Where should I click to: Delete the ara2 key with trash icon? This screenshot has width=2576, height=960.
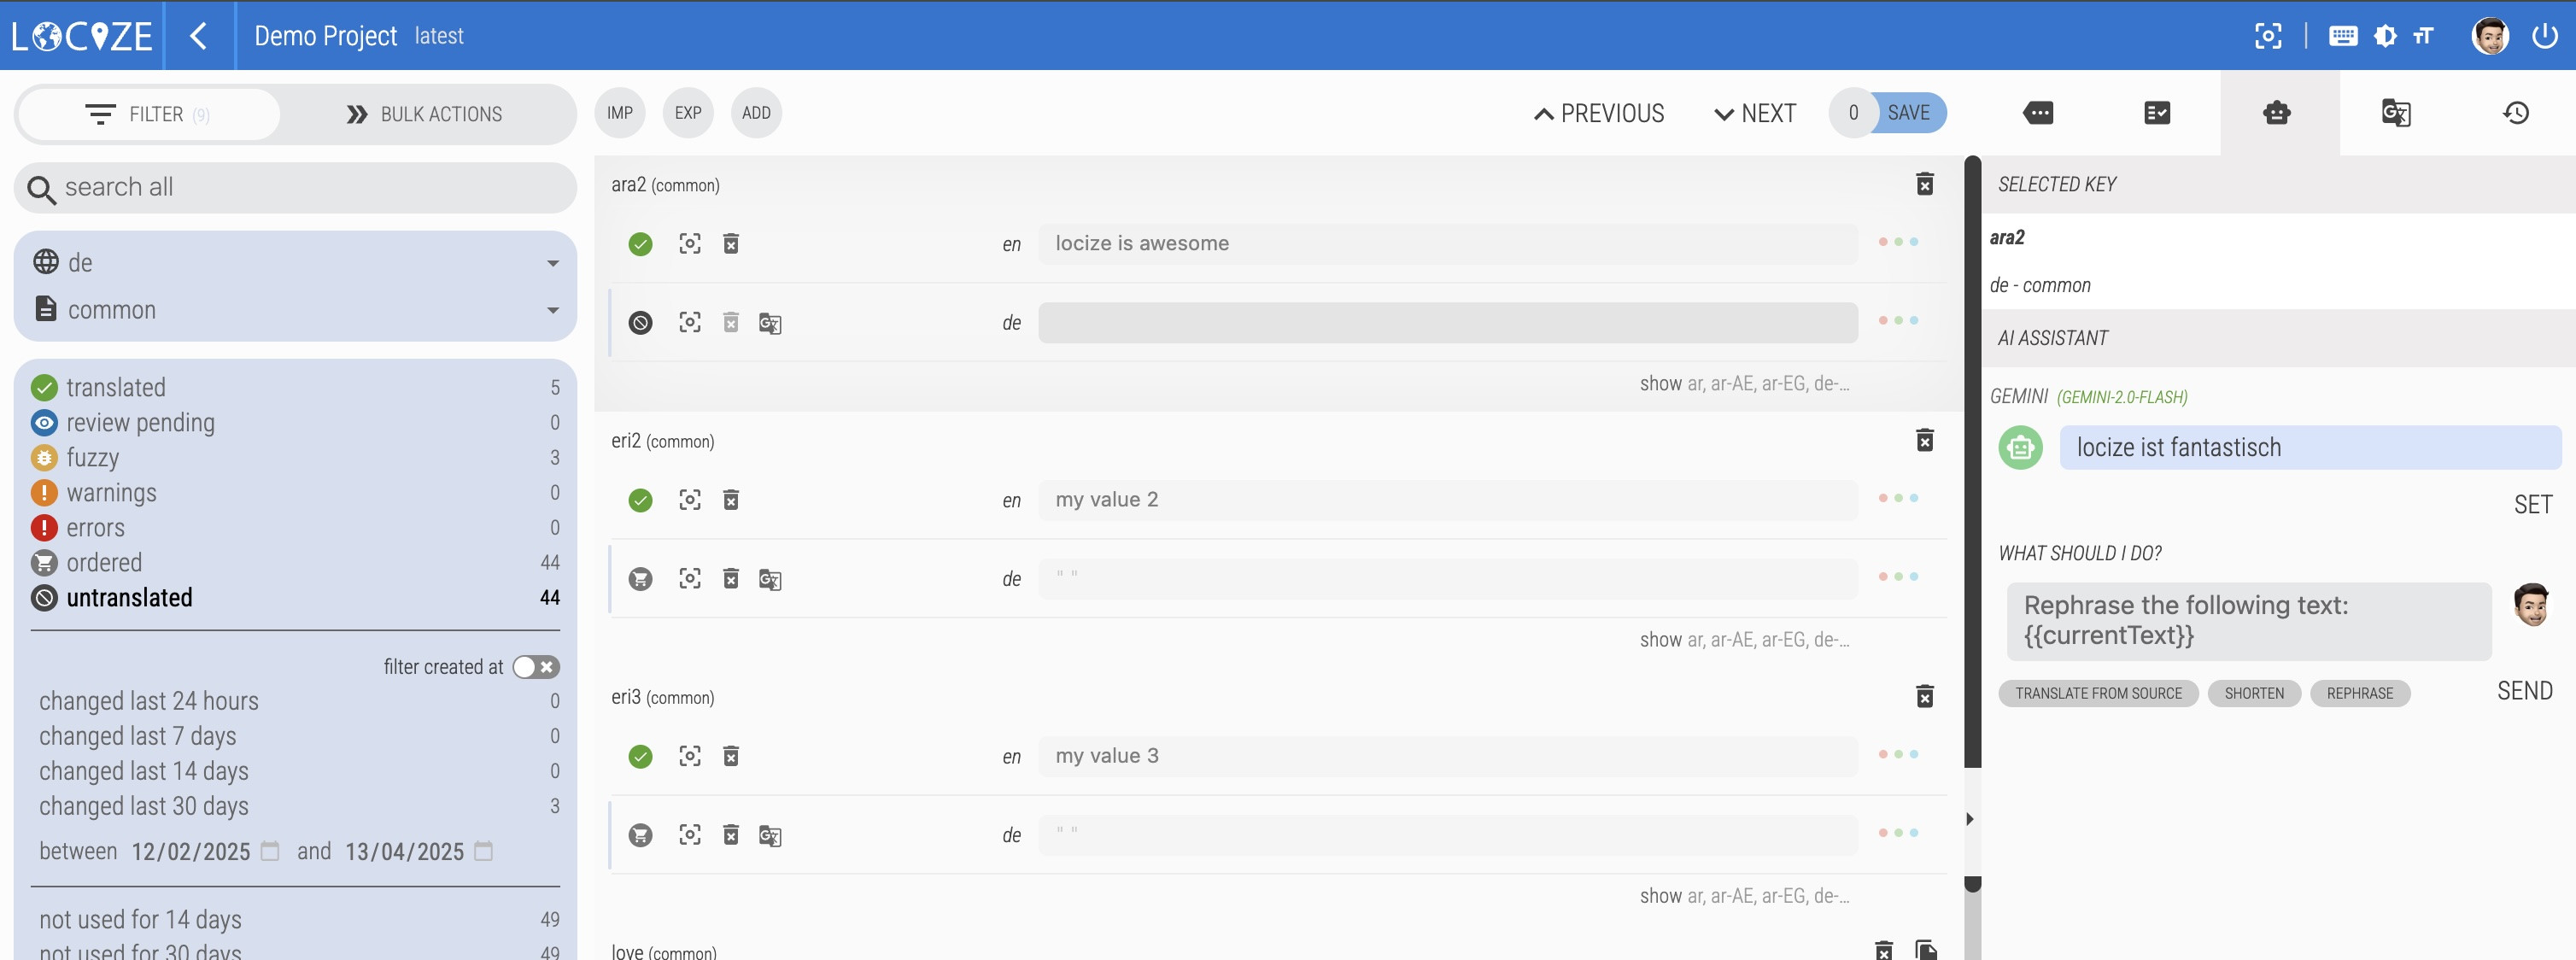[1924, 184]
